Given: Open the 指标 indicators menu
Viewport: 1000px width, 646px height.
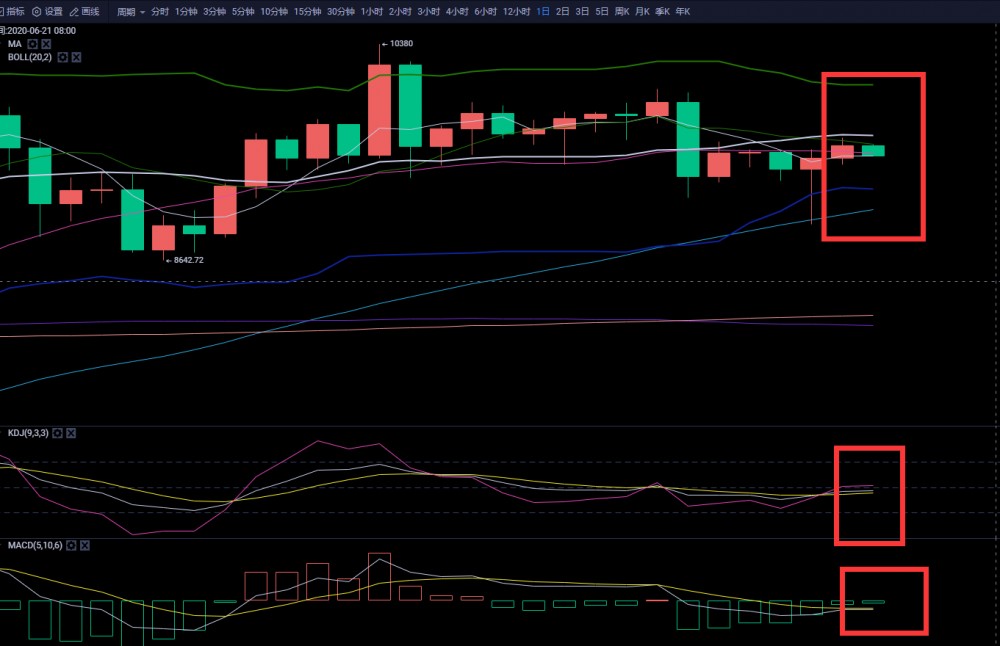Looking at the screenshot, I should point(12,12).
